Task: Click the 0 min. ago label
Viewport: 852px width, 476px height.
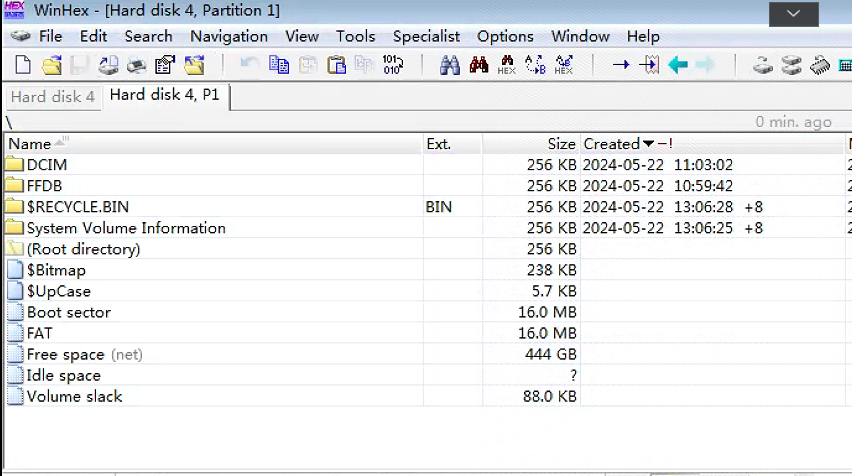Action: [793, 122]
